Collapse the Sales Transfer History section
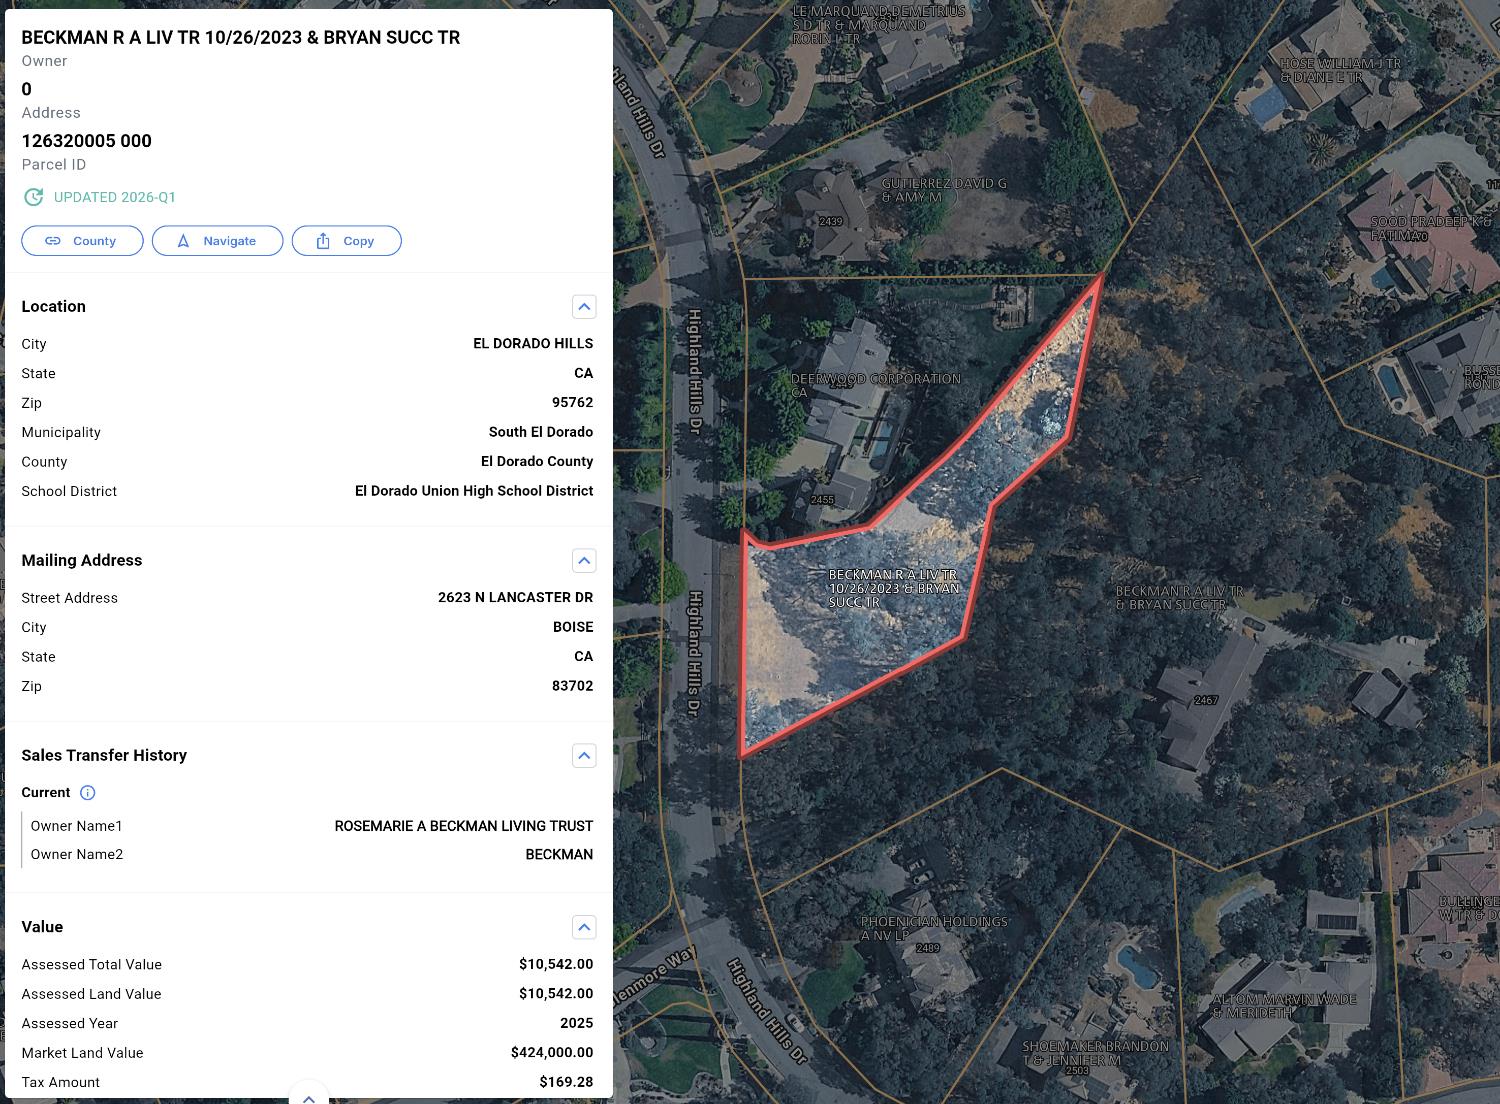This screenshot has width=1500, height=1104. coord(584,756)
